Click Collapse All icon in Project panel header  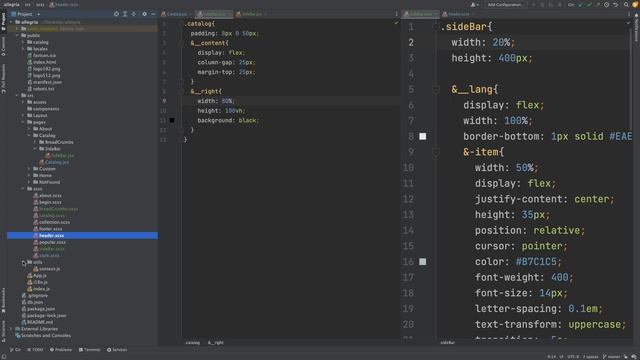133,14
